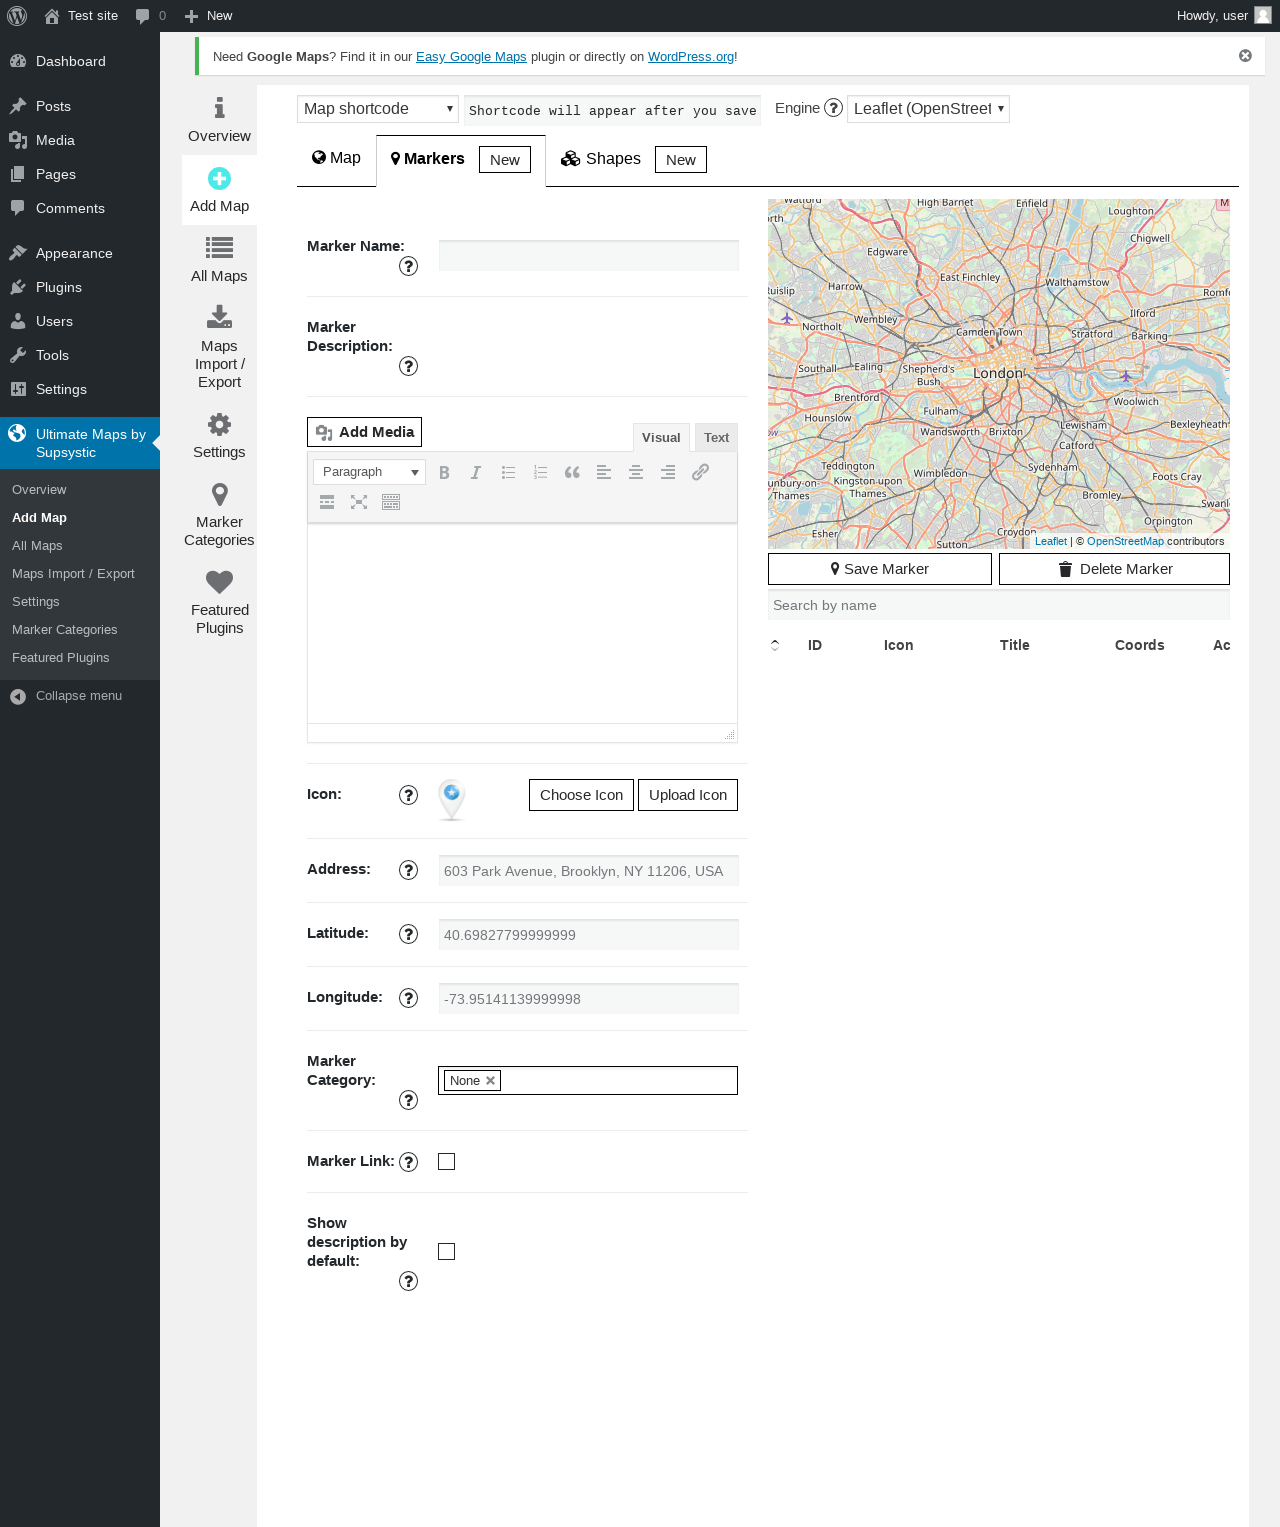1280x1527 pixels.
Task: Expand the Engine Leaflet dropdown
Action: (x=927, y=109)
